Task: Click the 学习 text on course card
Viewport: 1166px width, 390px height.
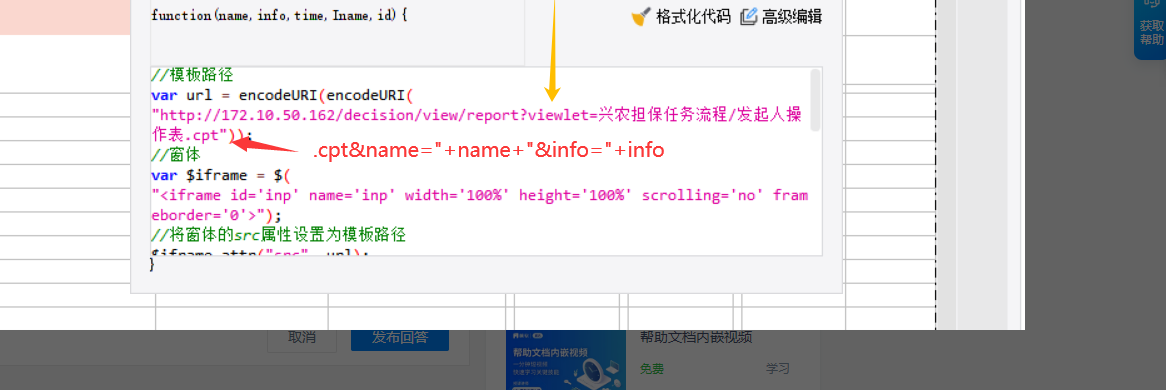Action: 777,369
